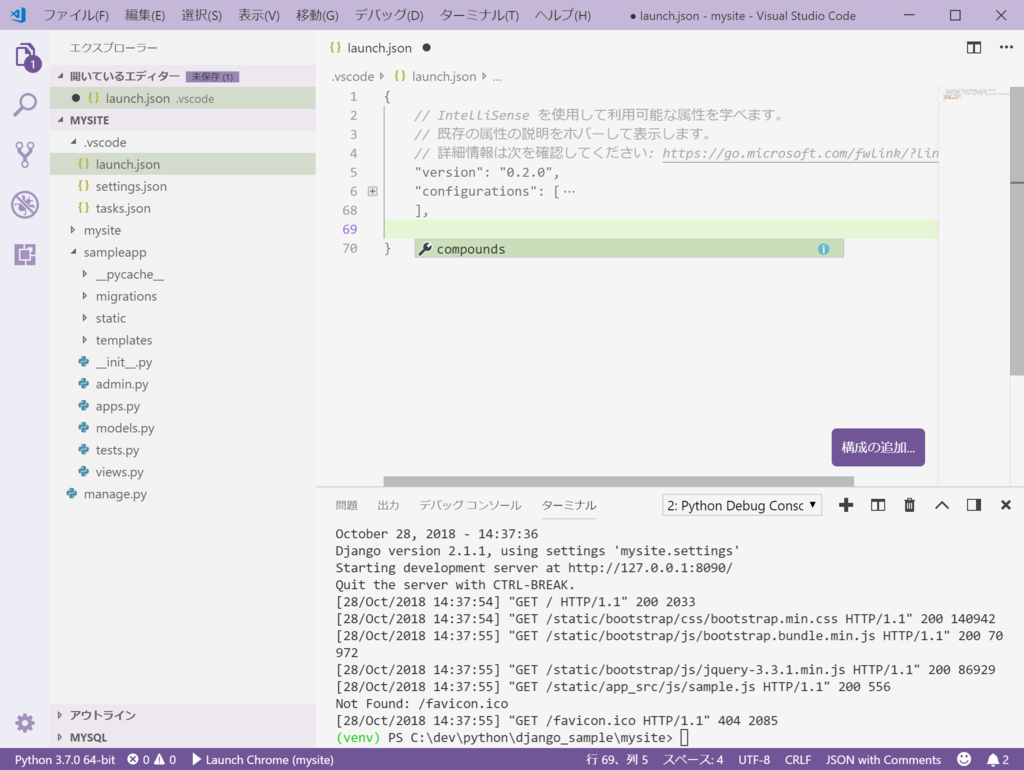Collapse the .vscode folder

pos(73,142)
